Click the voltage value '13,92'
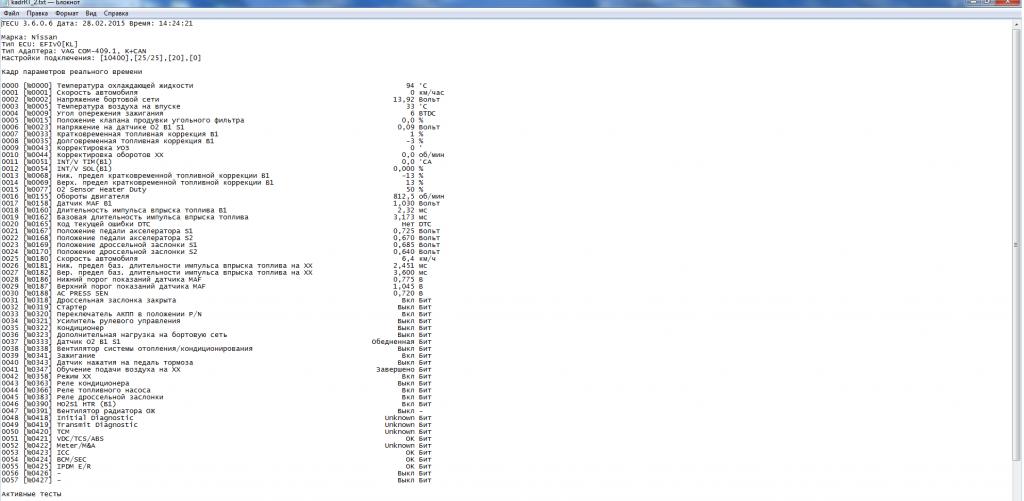 (x=404, y=99)
